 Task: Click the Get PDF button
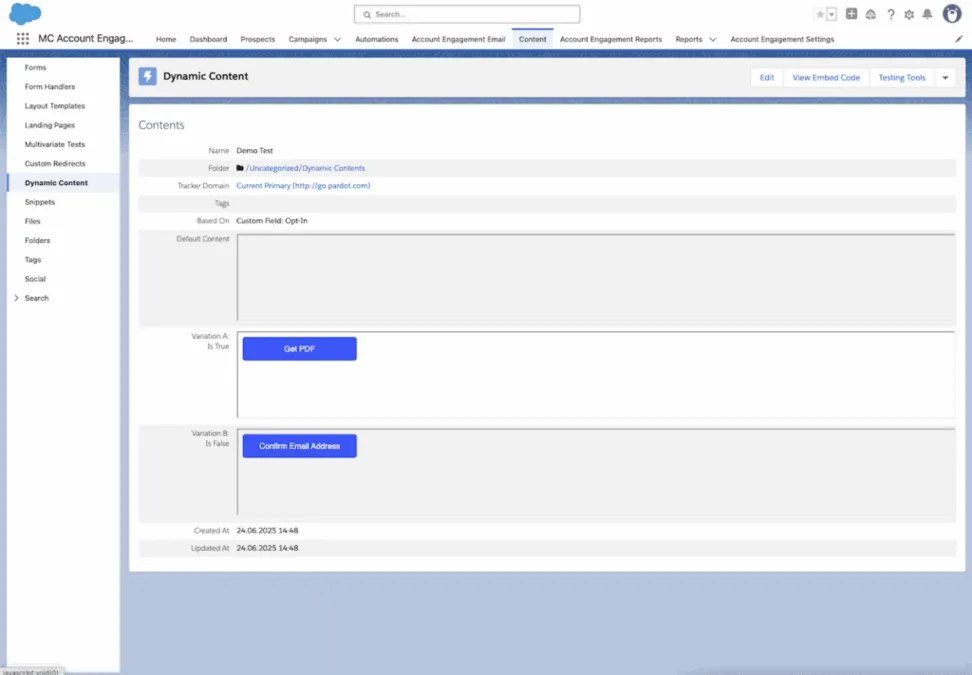(x=299, y=348)
